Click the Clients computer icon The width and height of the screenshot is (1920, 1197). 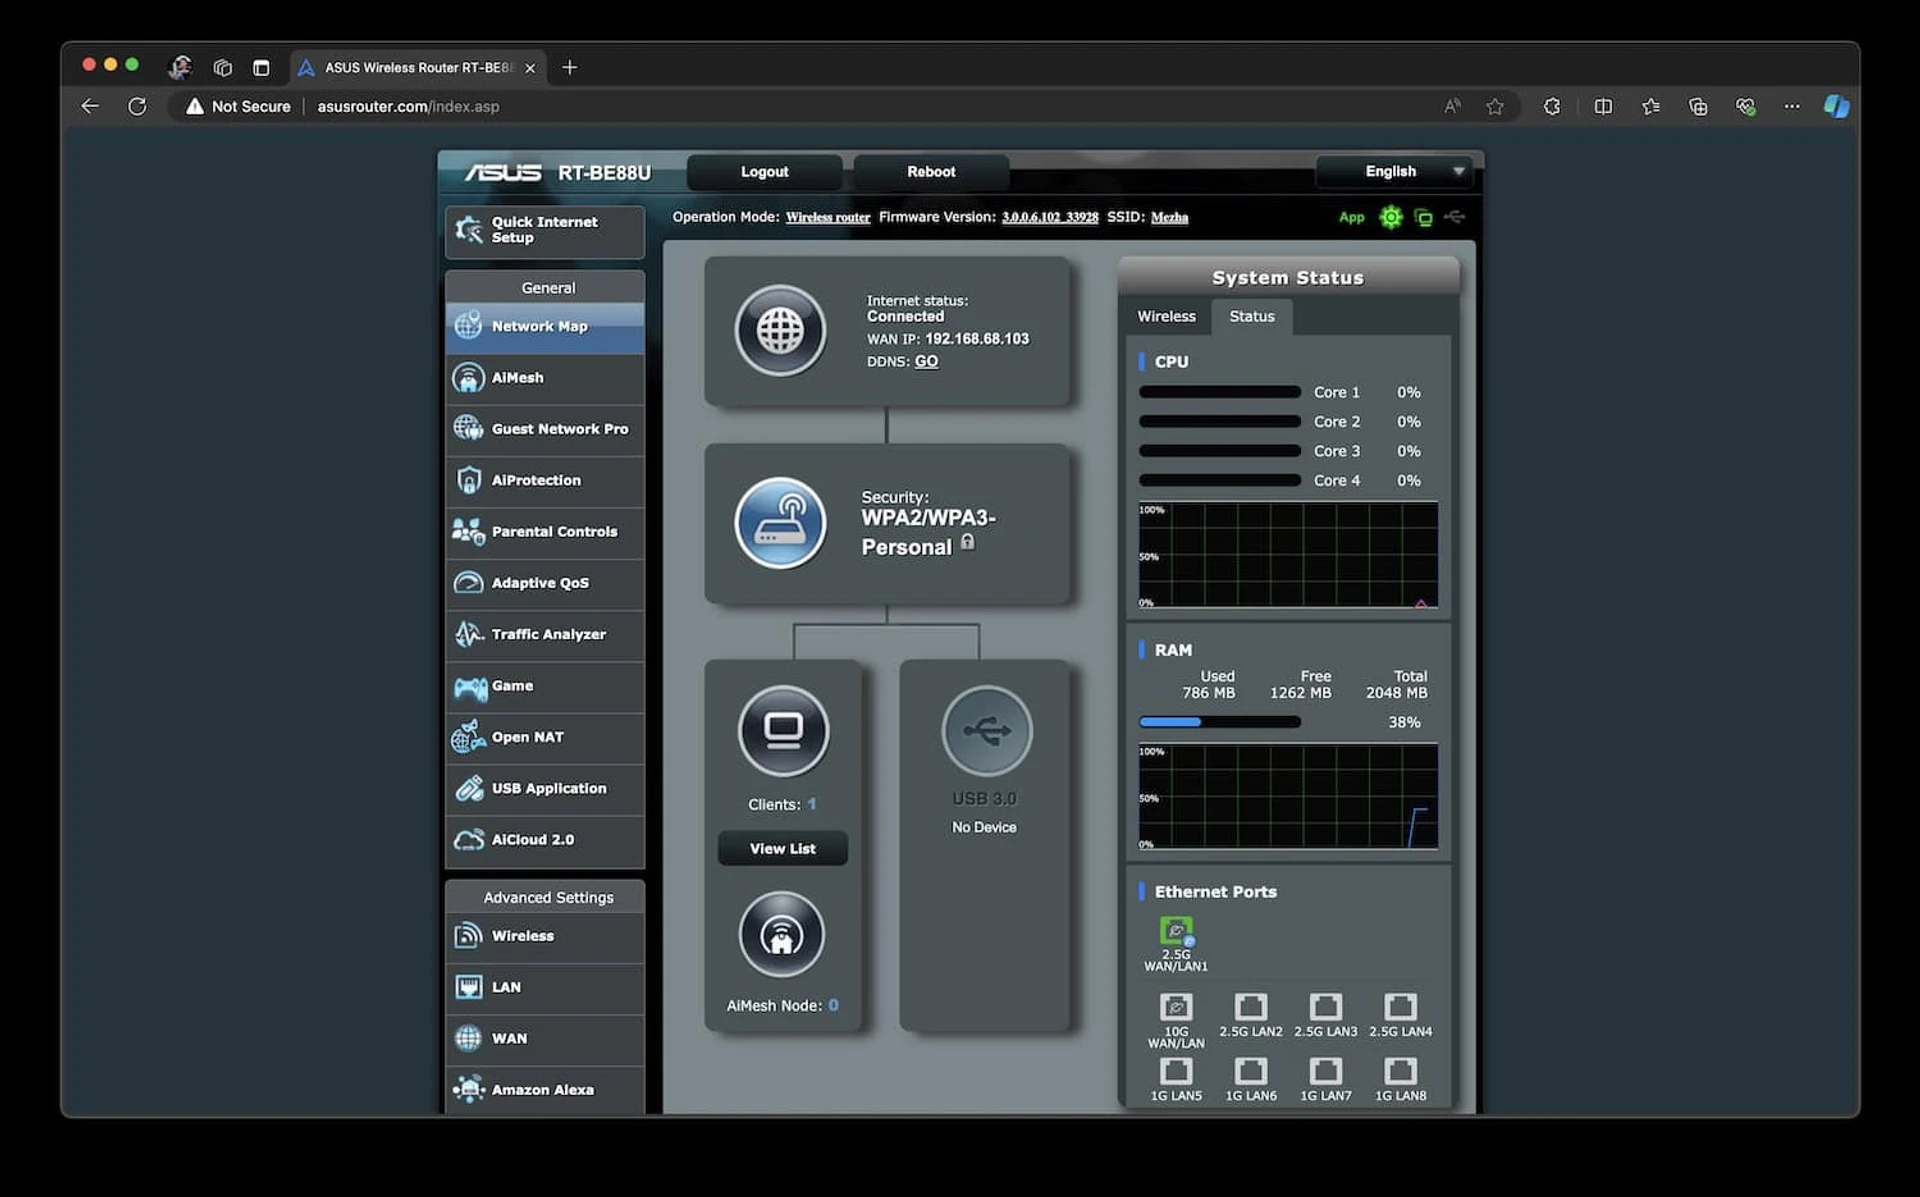[783, 731]
